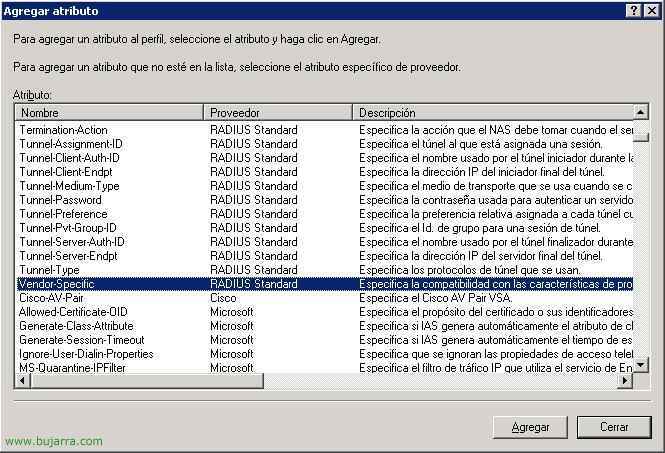Pick the Tunnel-Type attribute row
665x453 pixels.
click(48, 270)
